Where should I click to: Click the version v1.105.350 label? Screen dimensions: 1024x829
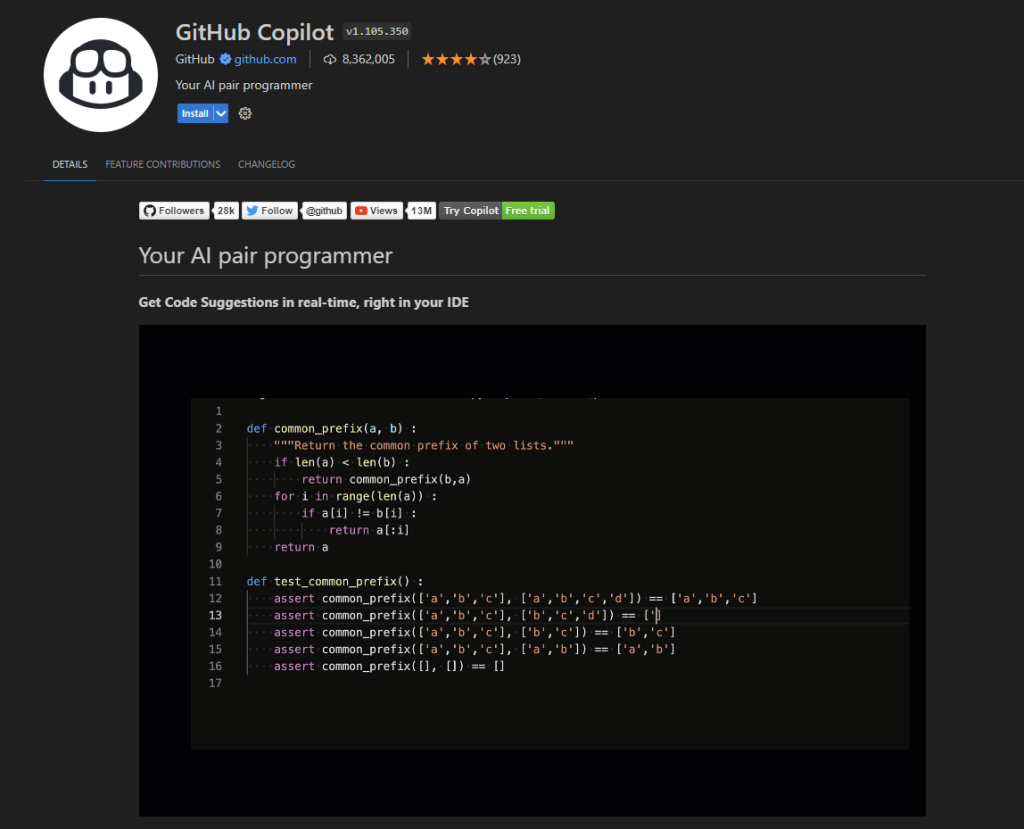(x=377, y=31)
